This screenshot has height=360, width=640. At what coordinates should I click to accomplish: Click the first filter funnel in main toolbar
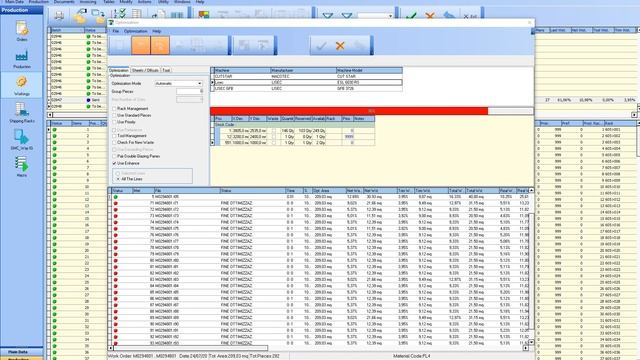(327, 16)
